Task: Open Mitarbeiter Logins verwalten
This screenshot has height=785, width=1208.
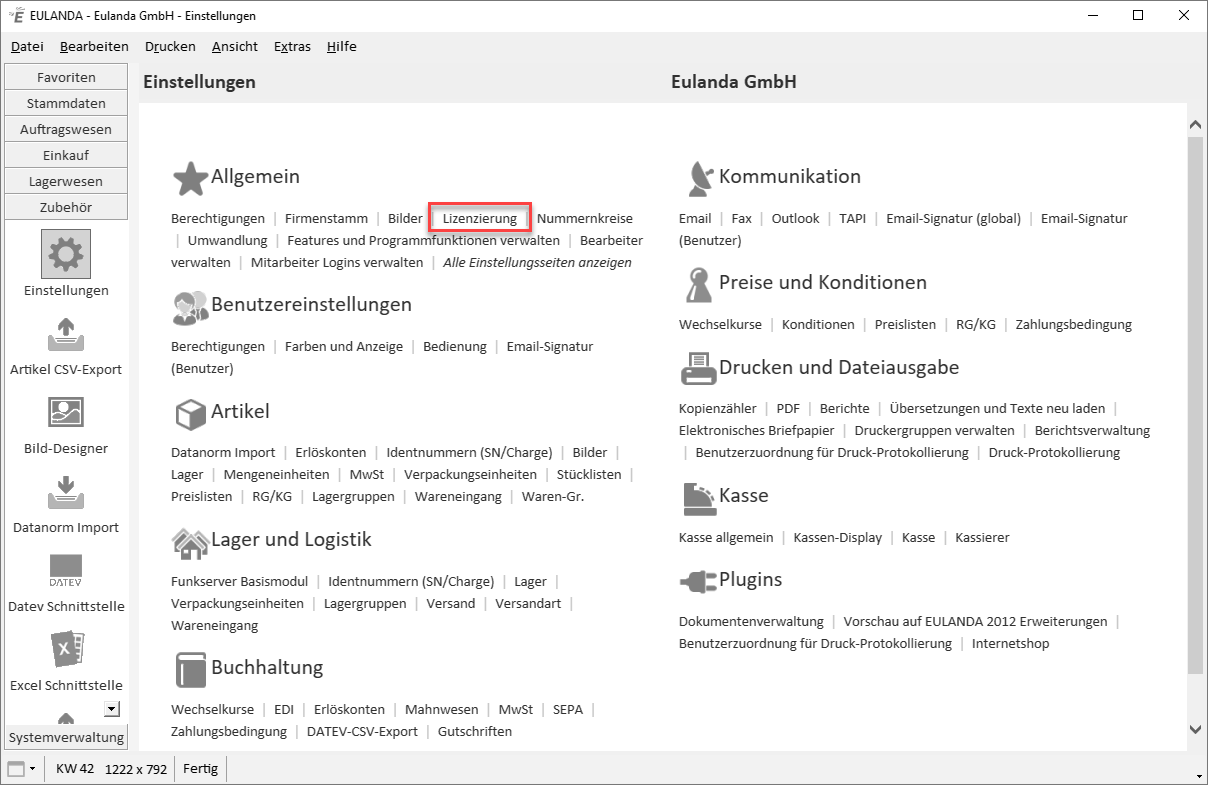Action: pos(337,262)
